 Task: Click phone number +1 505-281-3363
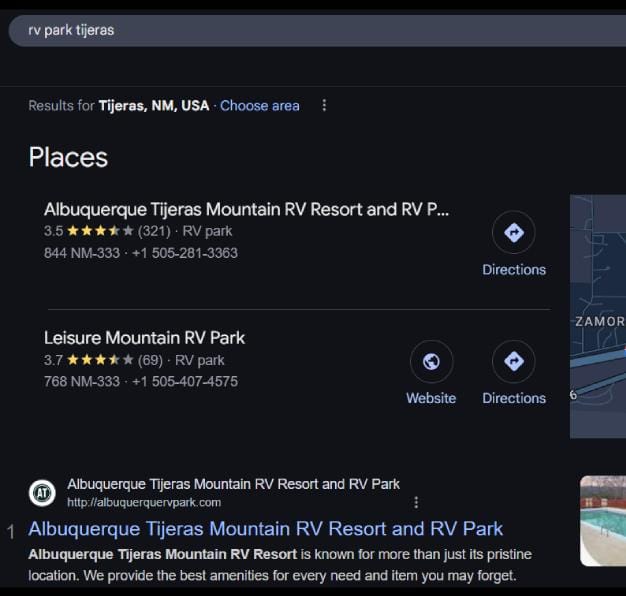click(185, 253)
